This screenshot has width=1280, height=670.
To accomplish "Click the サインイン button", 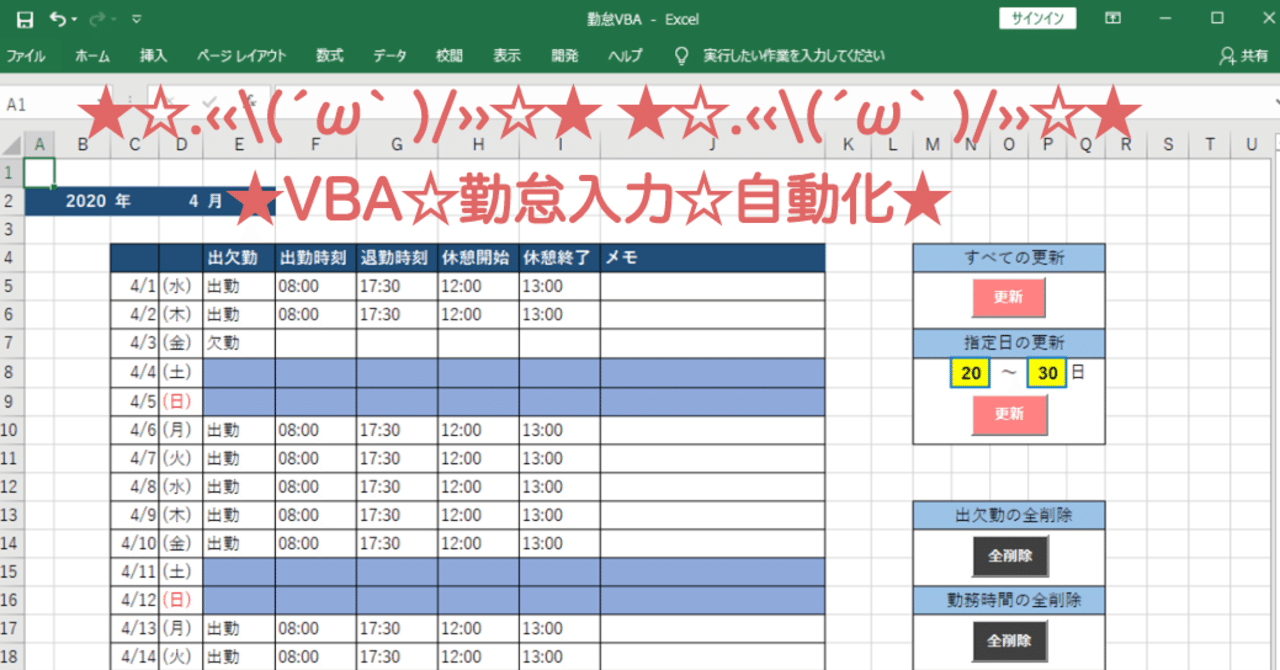I will (x=1037, y=18).
